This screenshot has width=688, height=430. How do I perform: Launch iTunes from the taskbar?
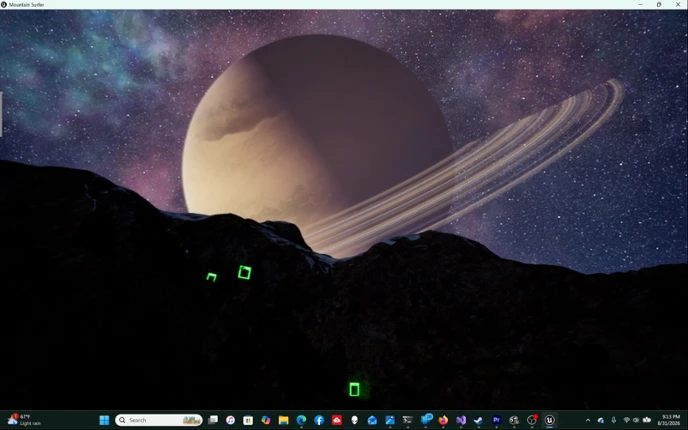(x=230, y=420)
